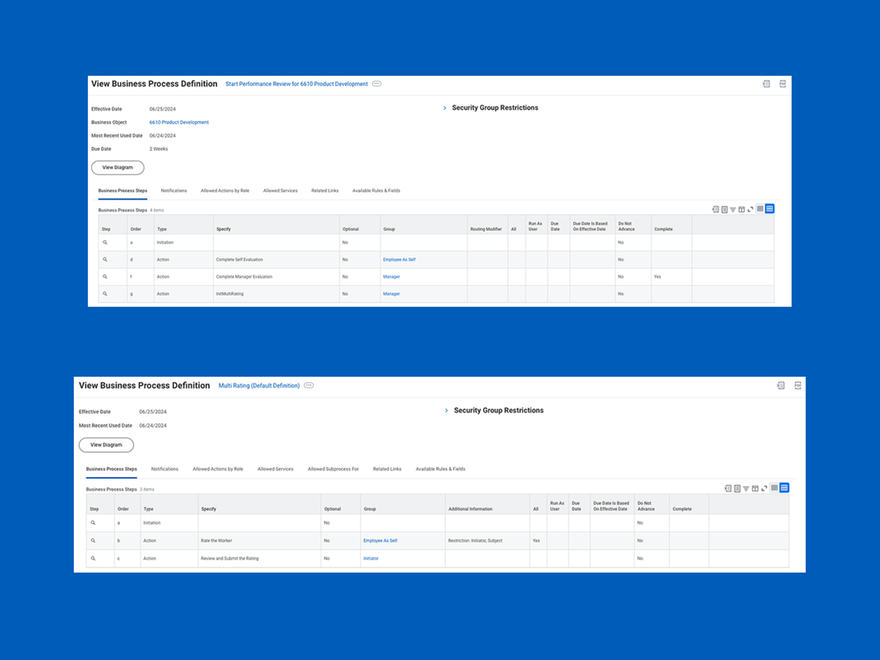Click the View Diagram button
The width and height of the screenshot is (880, 660).
117,167
